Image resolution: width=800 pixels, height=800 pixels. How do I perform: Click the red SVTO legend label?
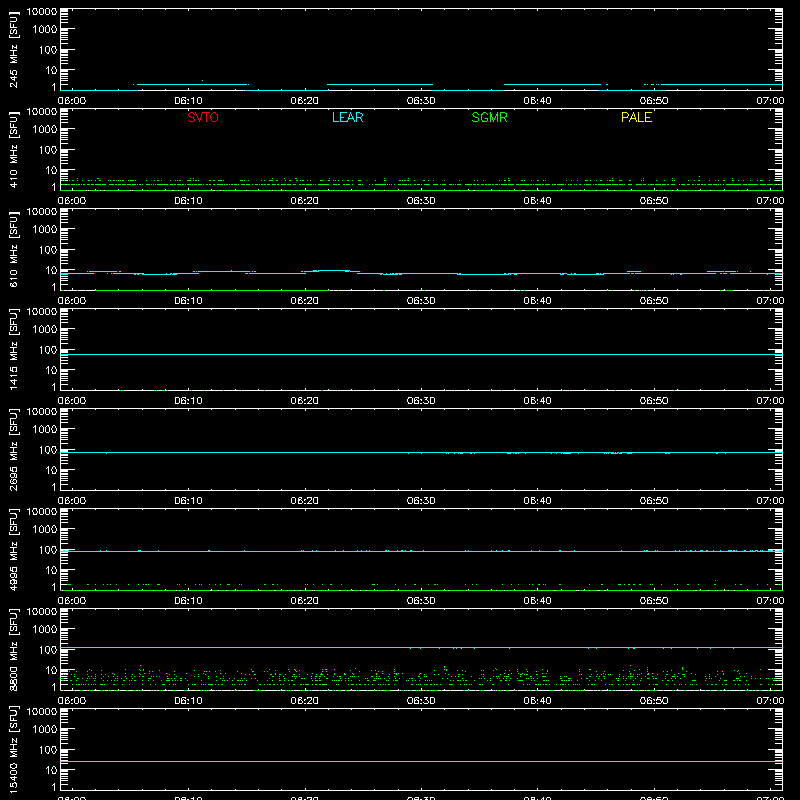click(203, 117)
